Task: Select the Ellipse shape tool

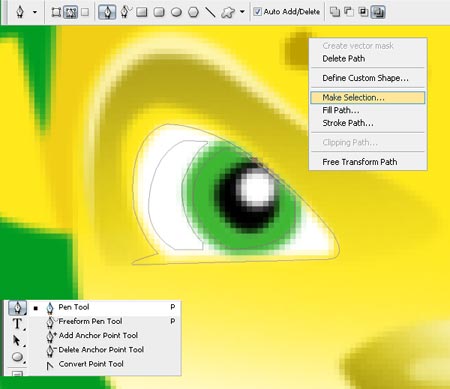Action: [x=176, y=12]
